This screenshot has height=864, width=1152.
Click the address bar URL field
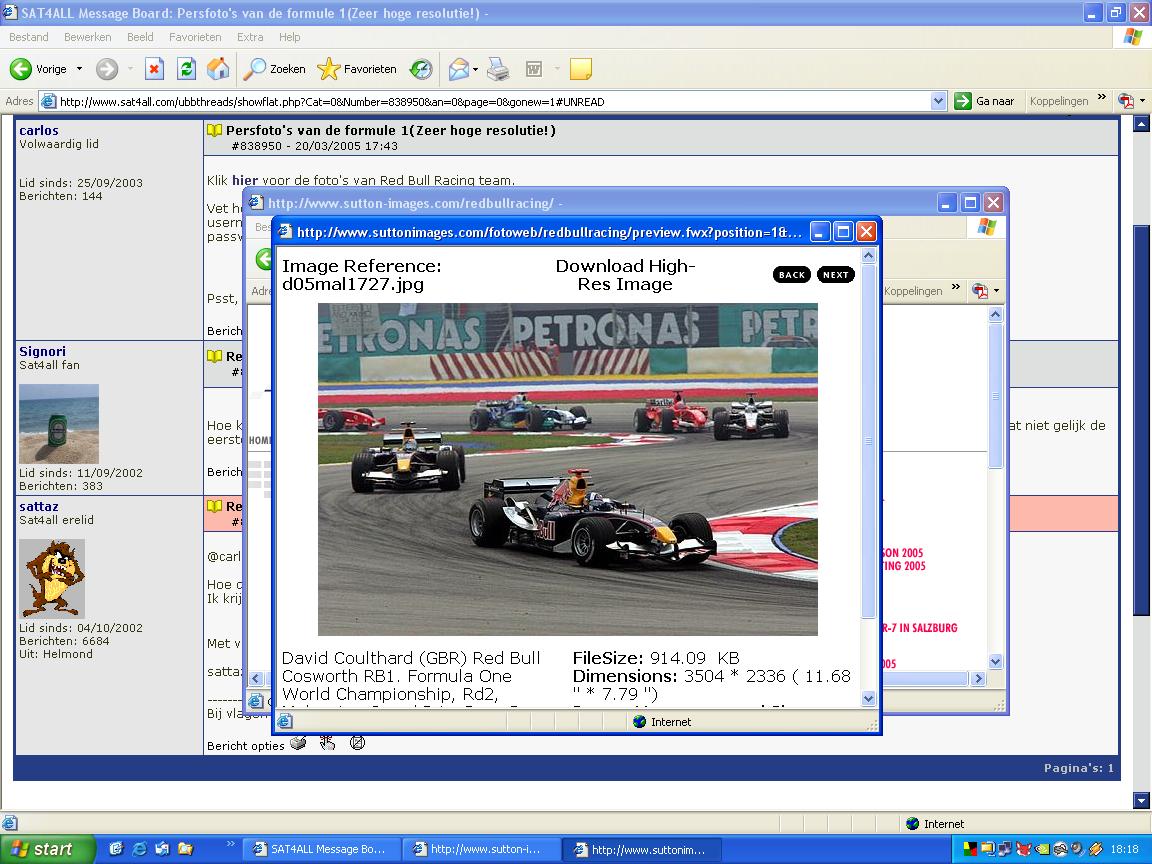[485, 101]
